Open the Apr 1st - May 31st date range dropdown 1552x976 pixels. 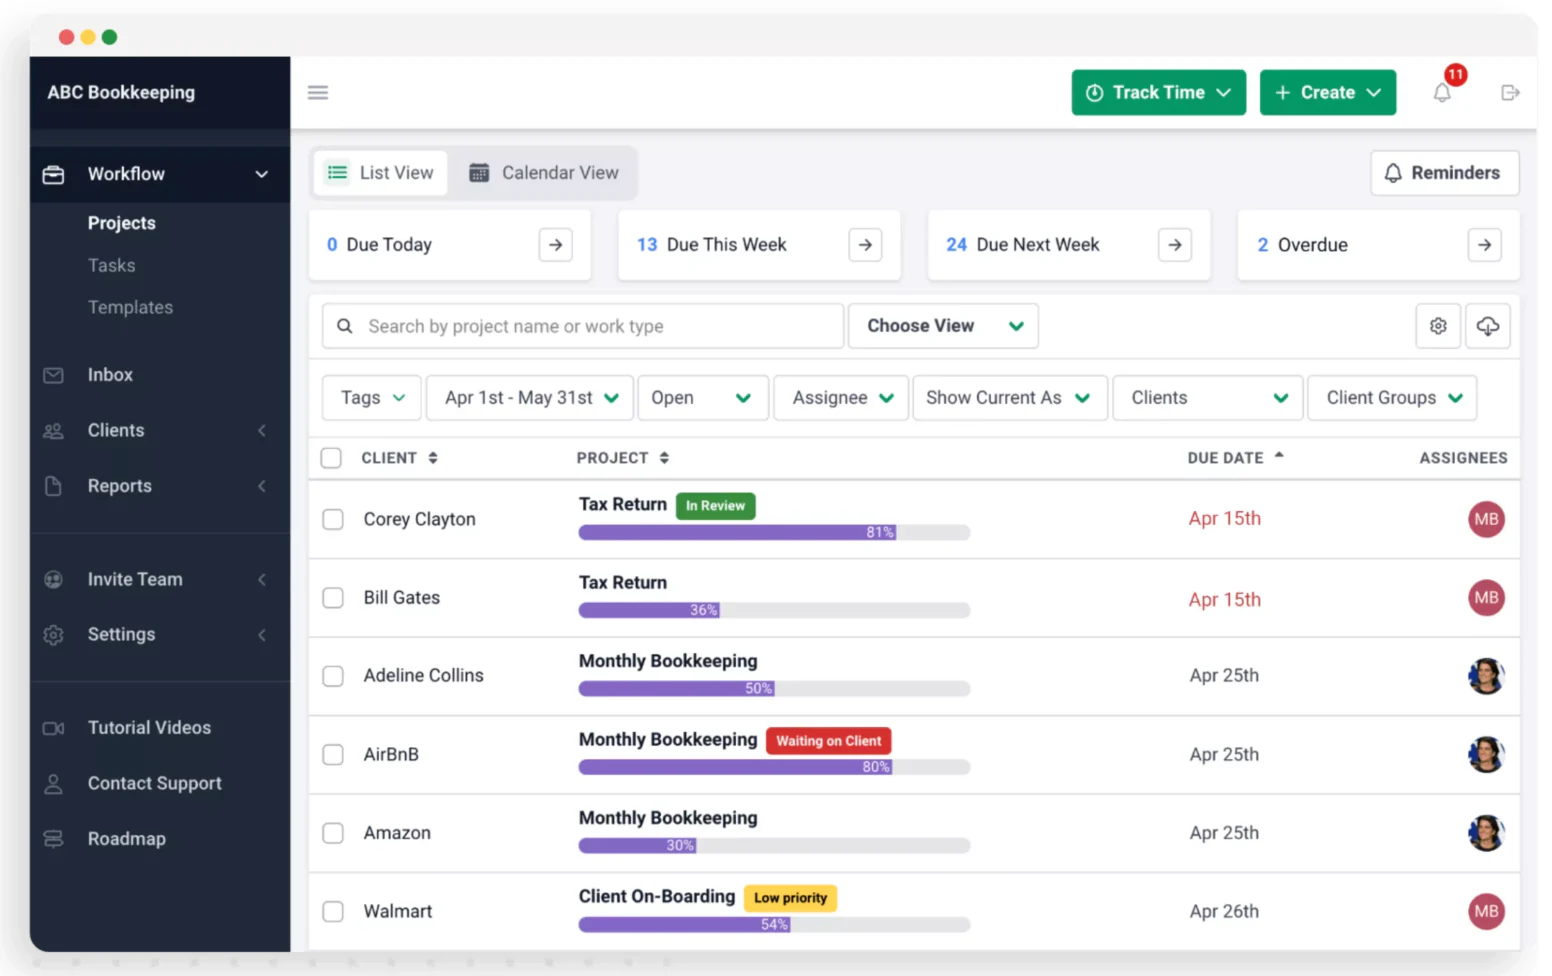point(530,398)
